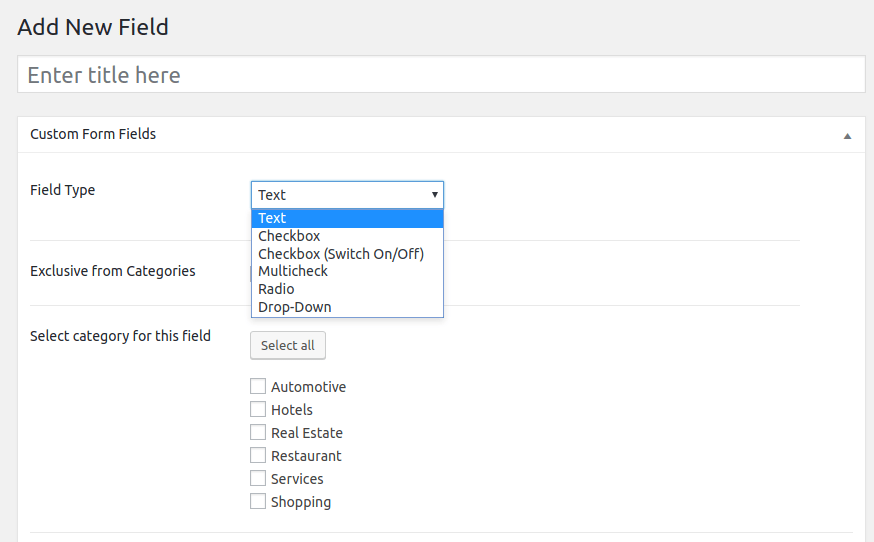Check the Automotive category checkbox
The width and height of the screenshot is (874, 542).
point(258,387)
